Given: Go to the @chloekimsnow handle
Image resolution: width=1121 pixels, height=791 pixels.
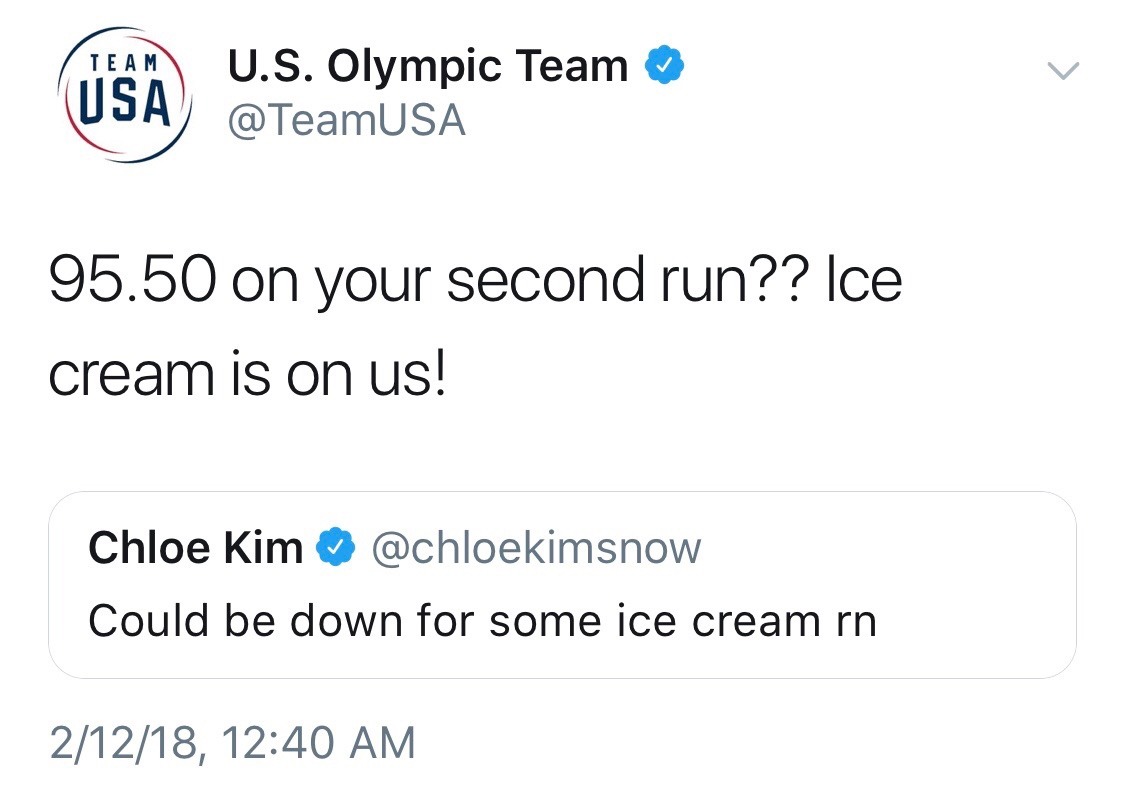Looking at the screenshot, I should click(x=536, y=548).
